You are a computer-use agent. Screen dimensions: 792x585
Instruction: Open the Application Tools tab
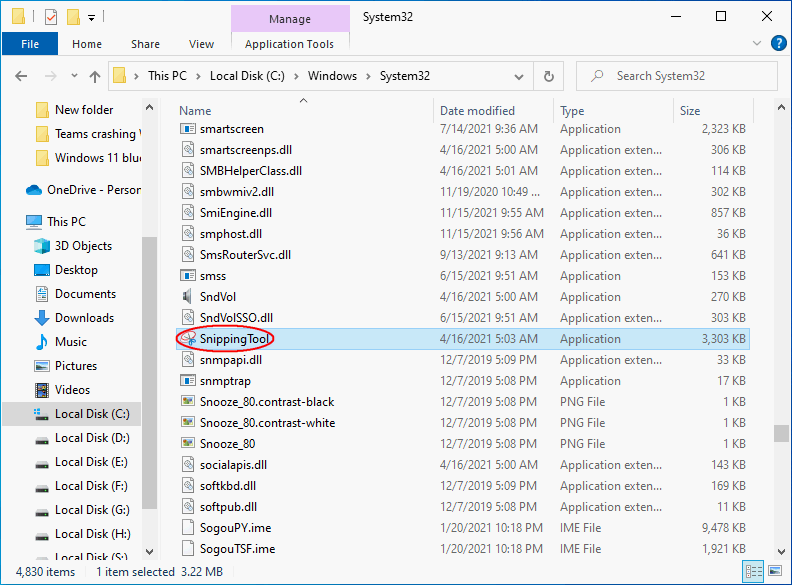point(289,44)
